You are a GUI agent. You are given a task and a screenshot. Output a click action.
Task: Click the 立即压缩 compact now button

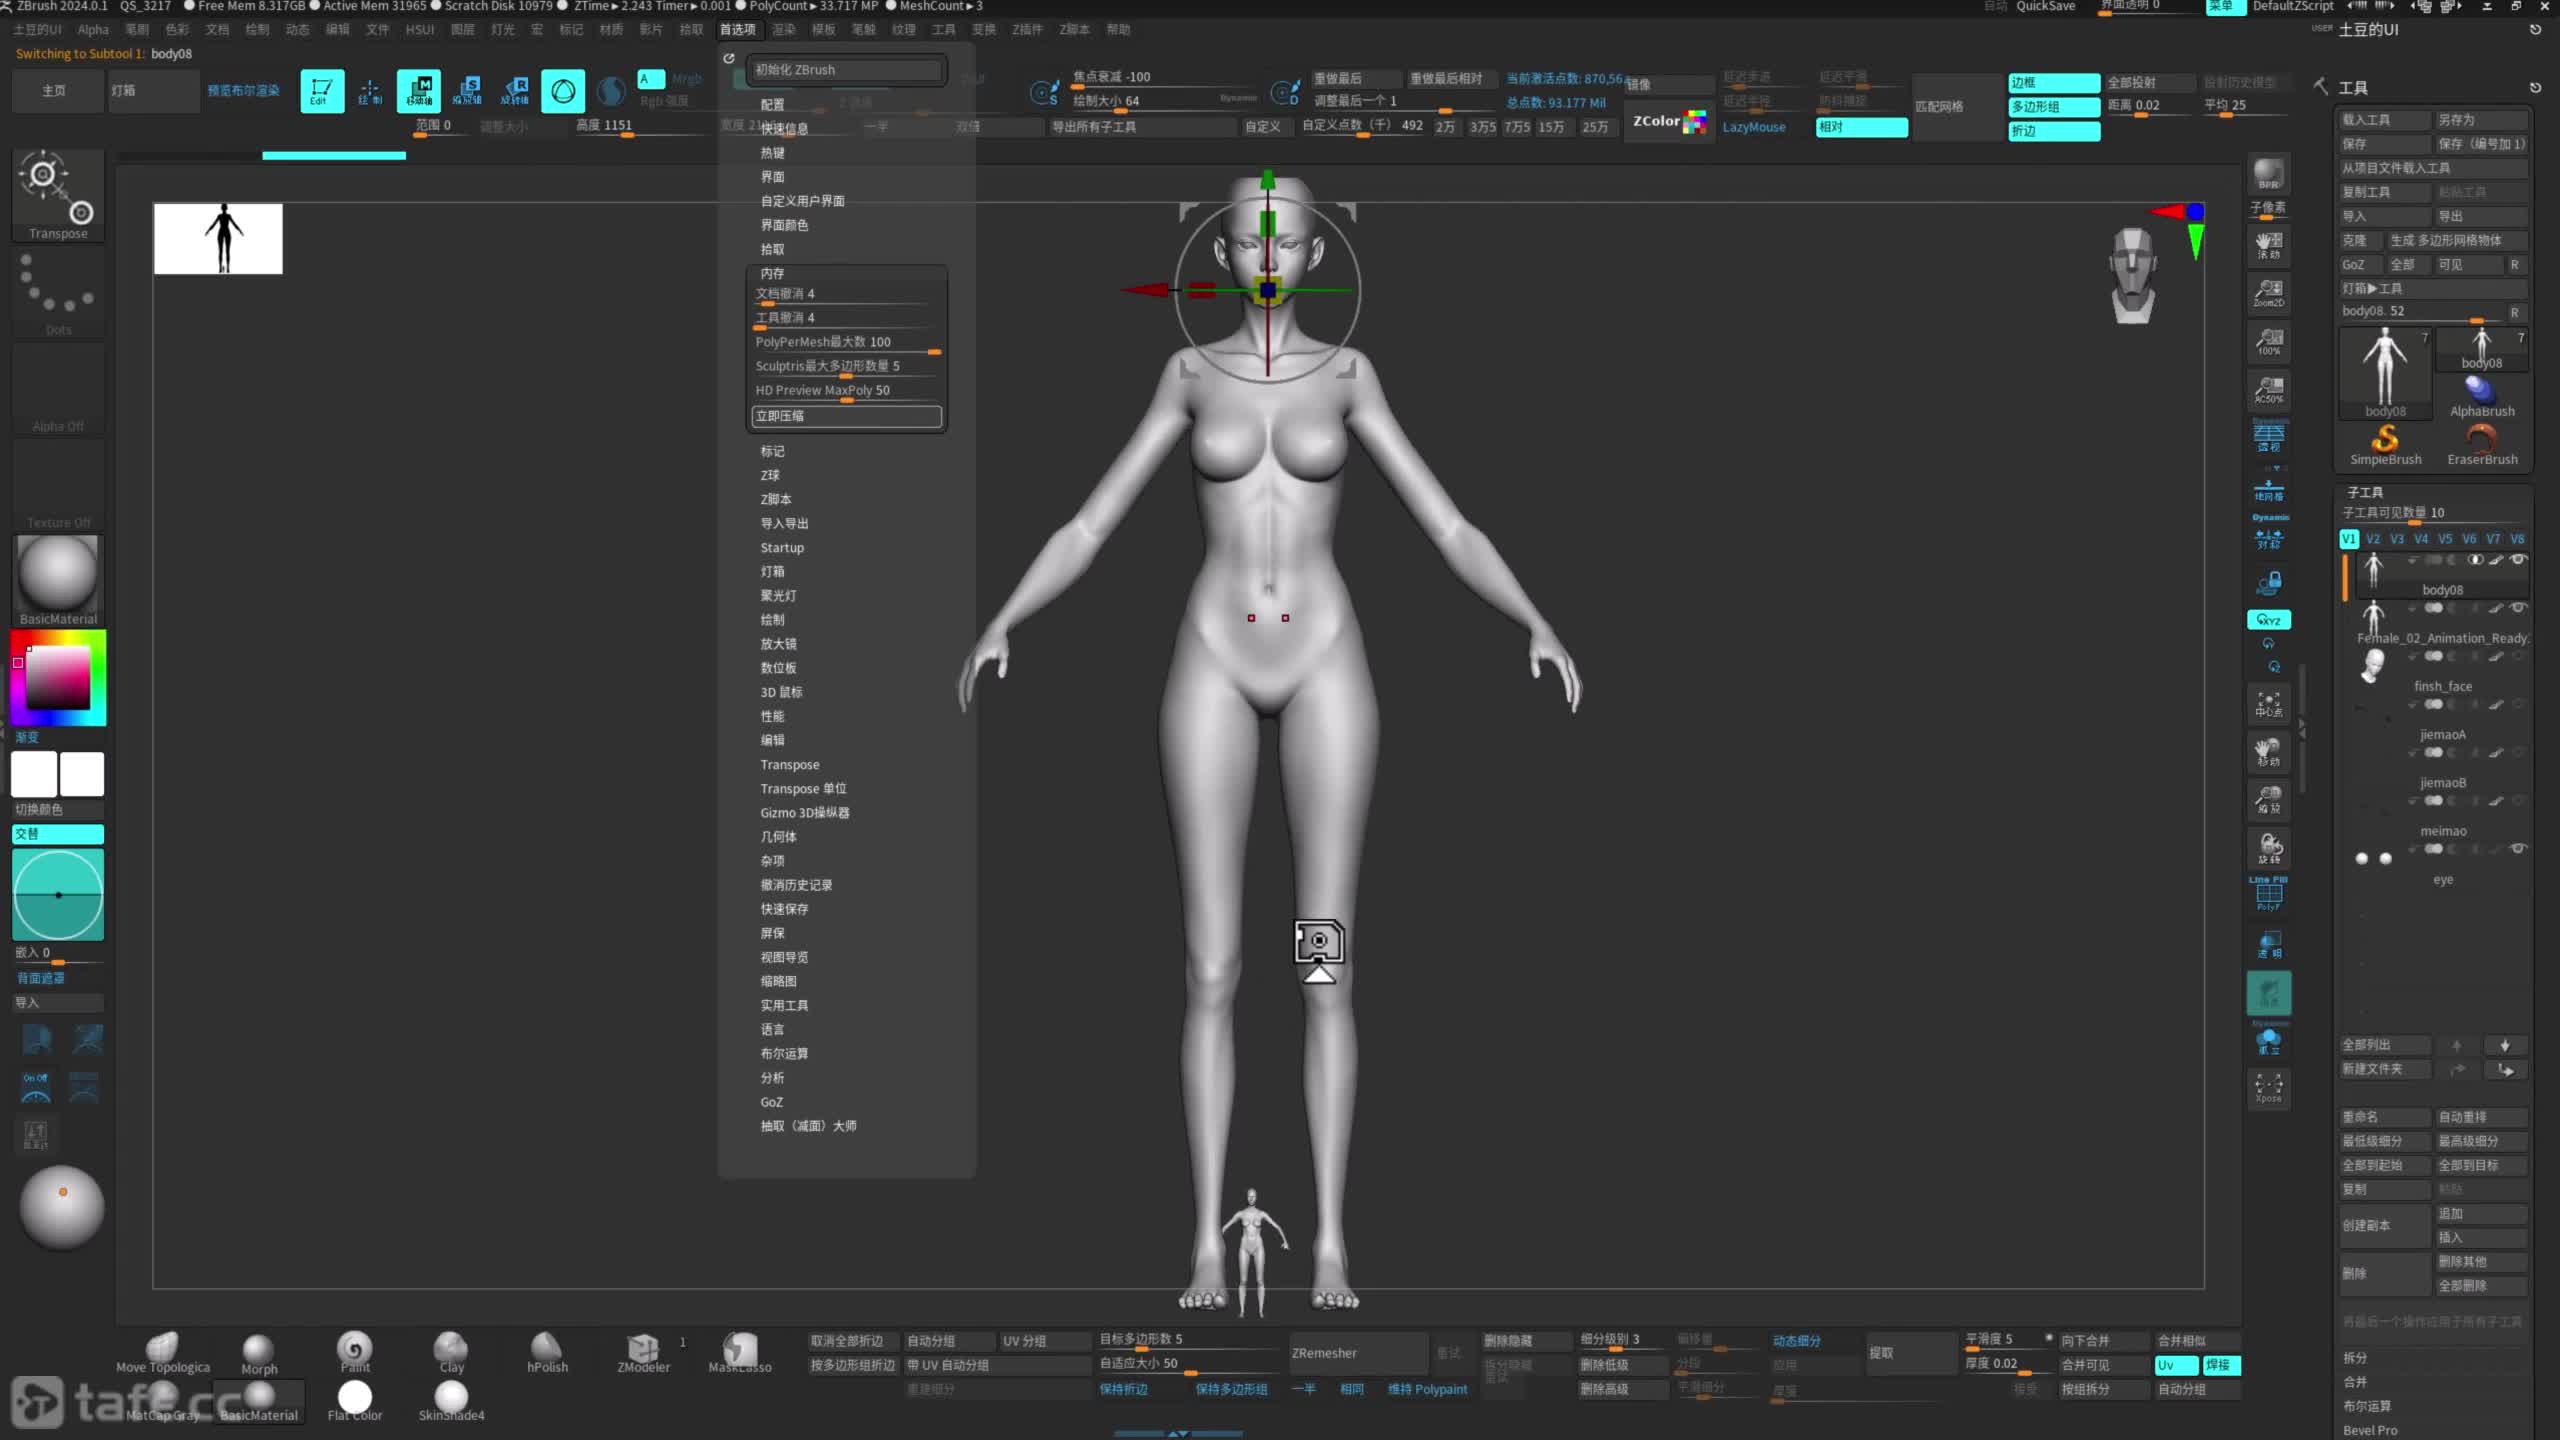846,416
